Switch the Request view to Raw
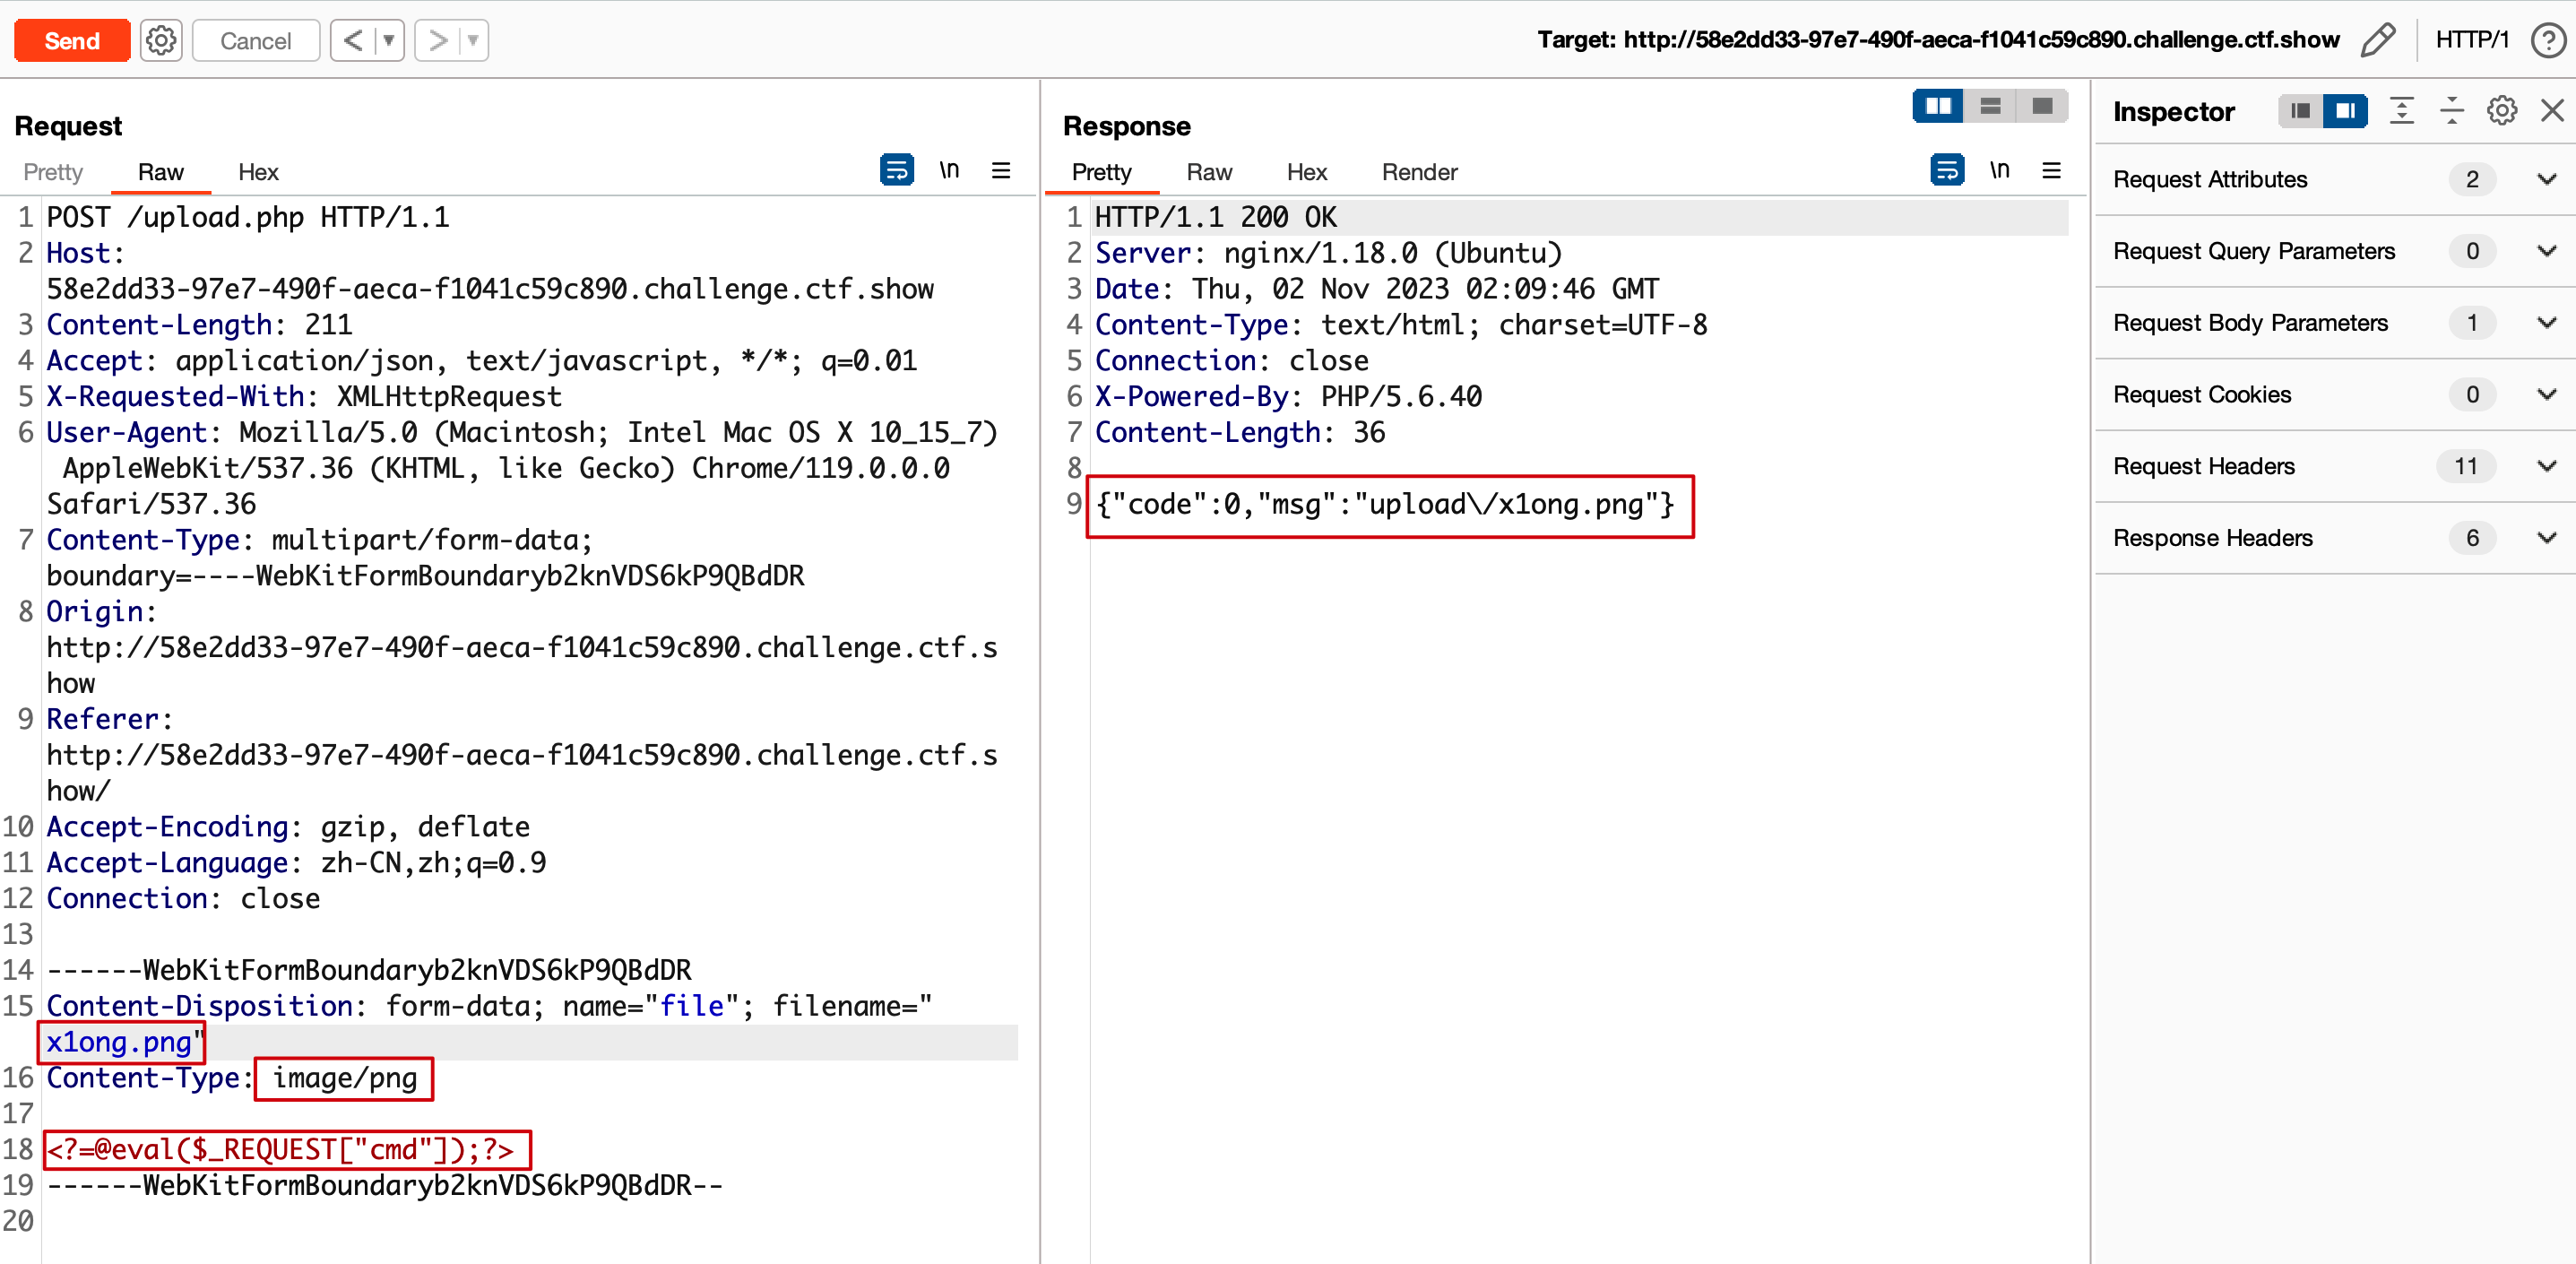Image resolution: width=2576 pixels, height=1264 pixels. [160, 172]
